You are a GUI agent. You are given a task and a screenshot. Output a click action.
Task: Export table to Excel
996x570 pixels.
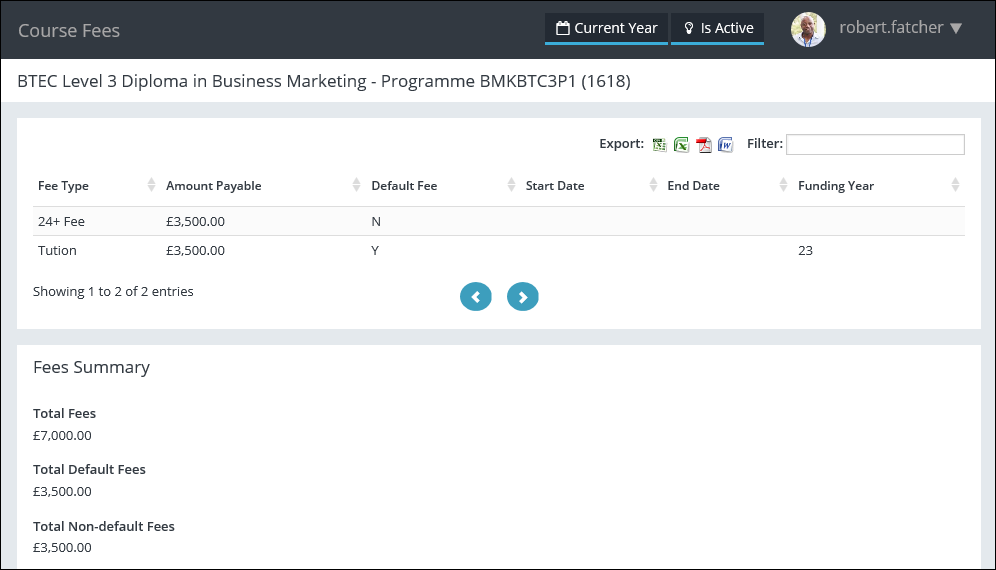click(681, 145)
